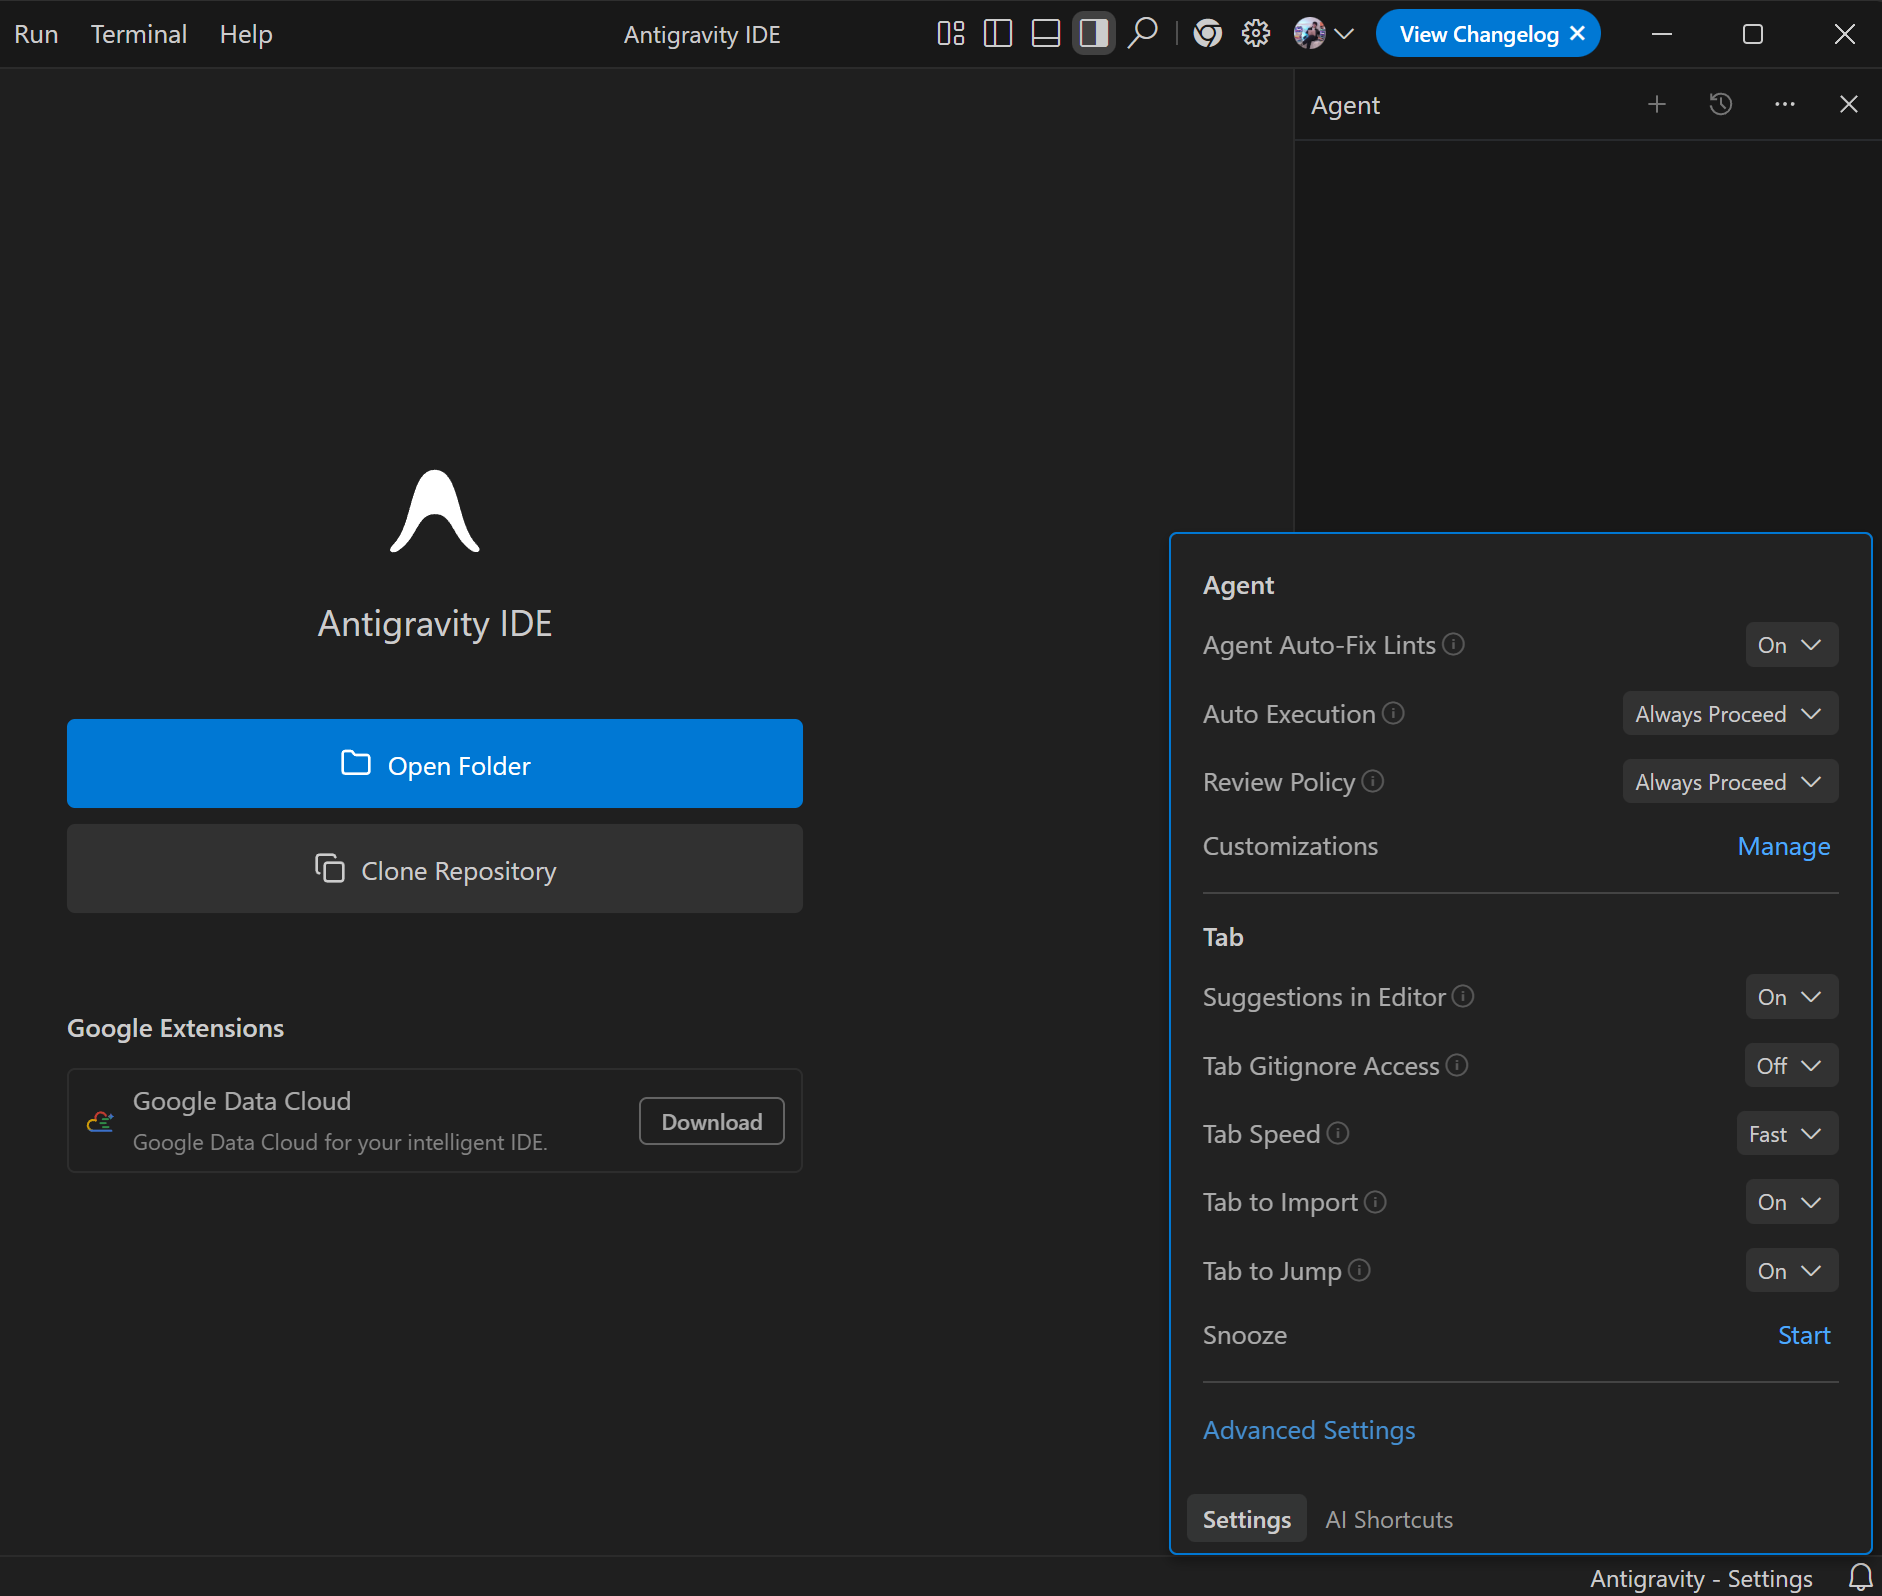Click info icon next to Tab Gitignore Access
This screenshot has width=1882, height=1596.
pos(1457,1065)
